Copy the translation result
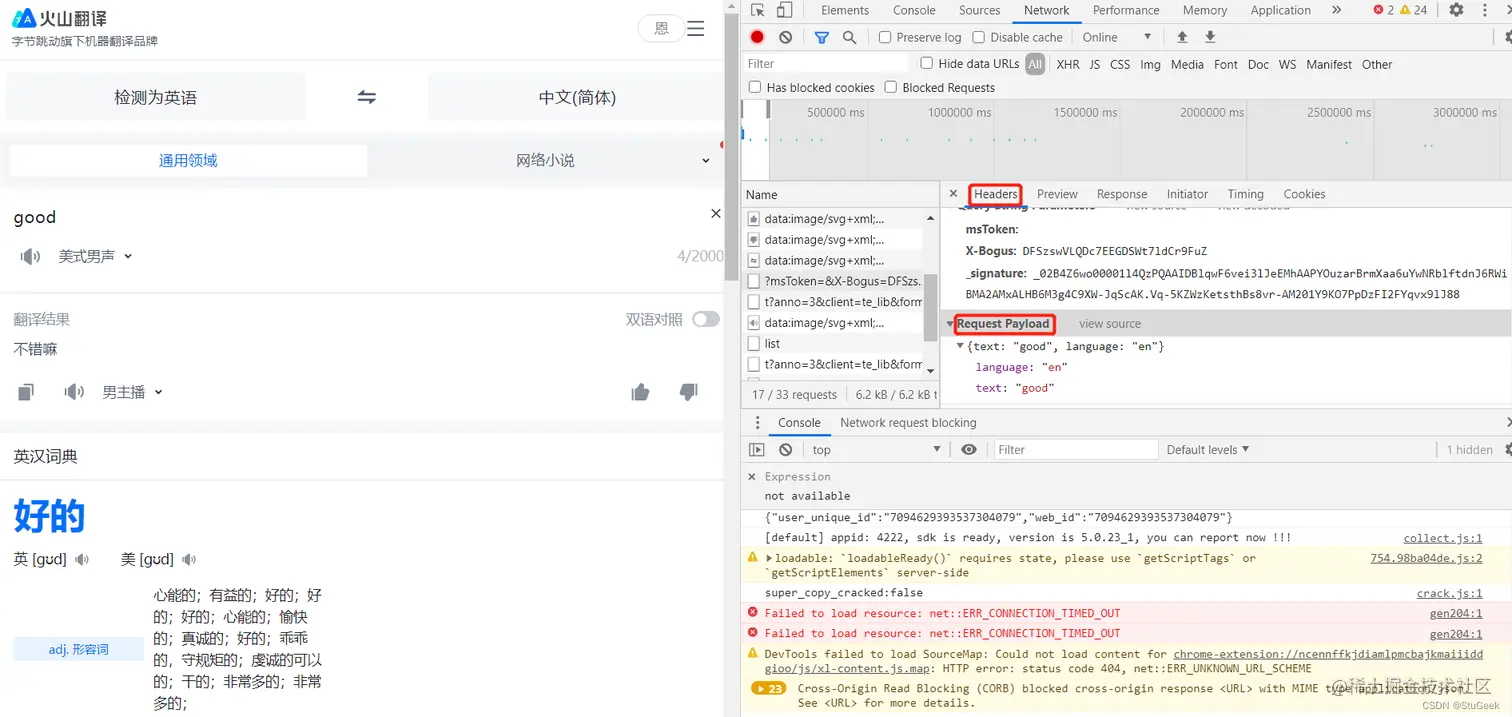The height and width of the screenshot is (717, 1512). coord(27,392)
